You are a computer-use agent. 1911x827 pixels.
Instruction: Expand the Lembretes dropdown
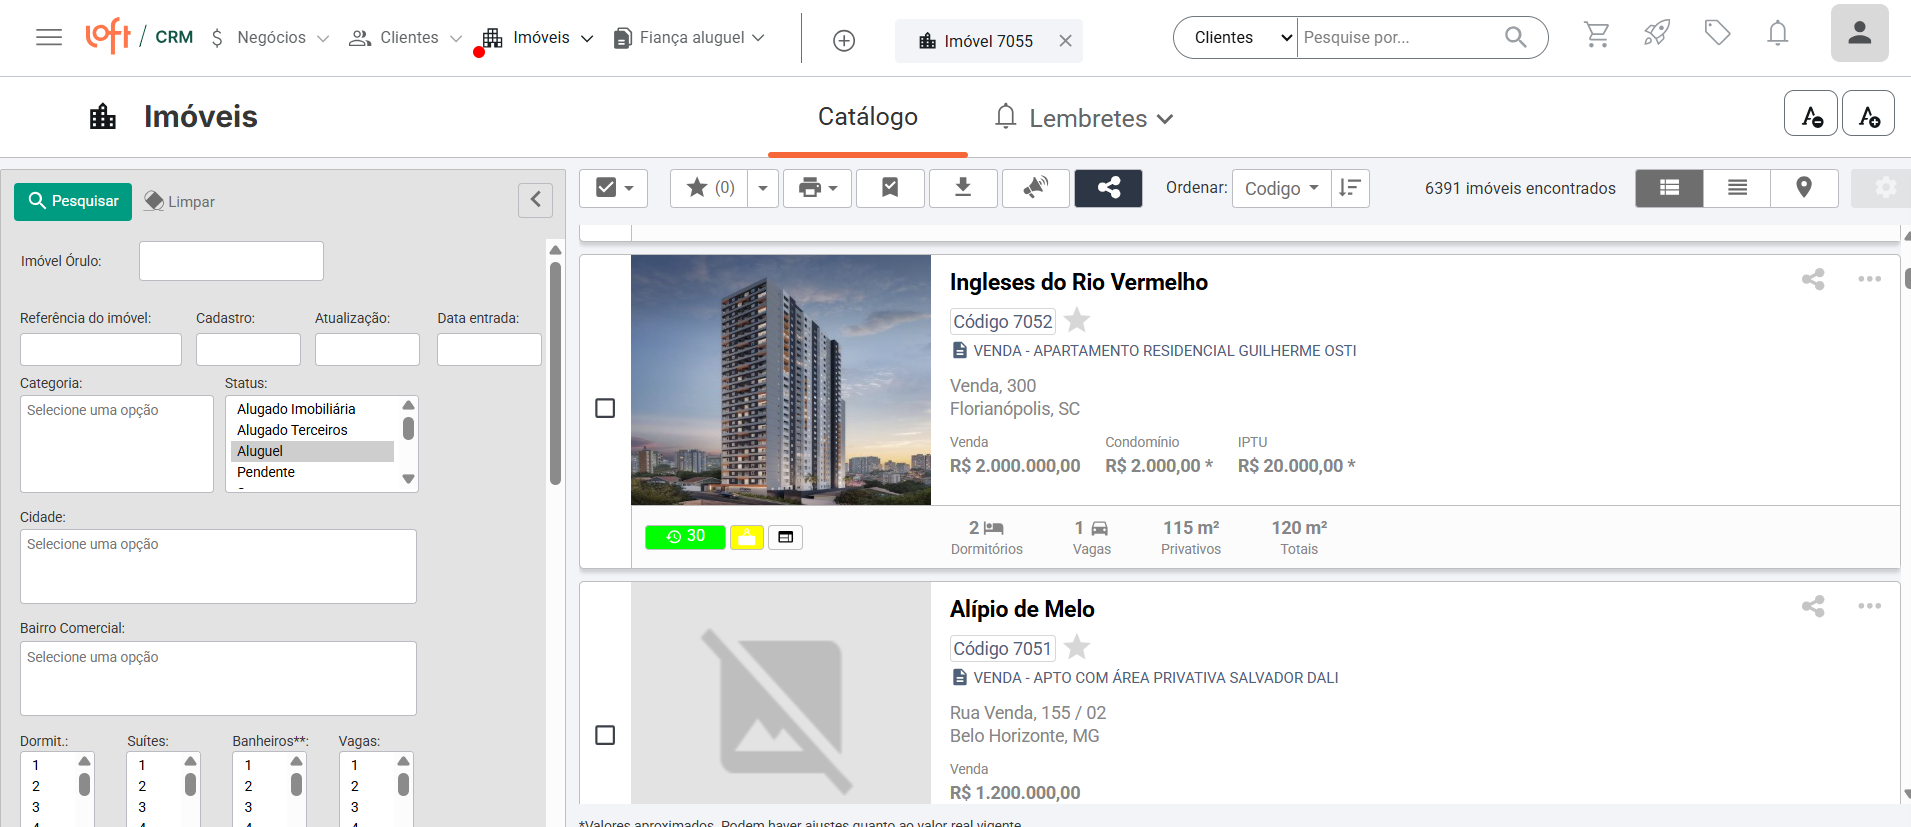tap(1086, 118)
